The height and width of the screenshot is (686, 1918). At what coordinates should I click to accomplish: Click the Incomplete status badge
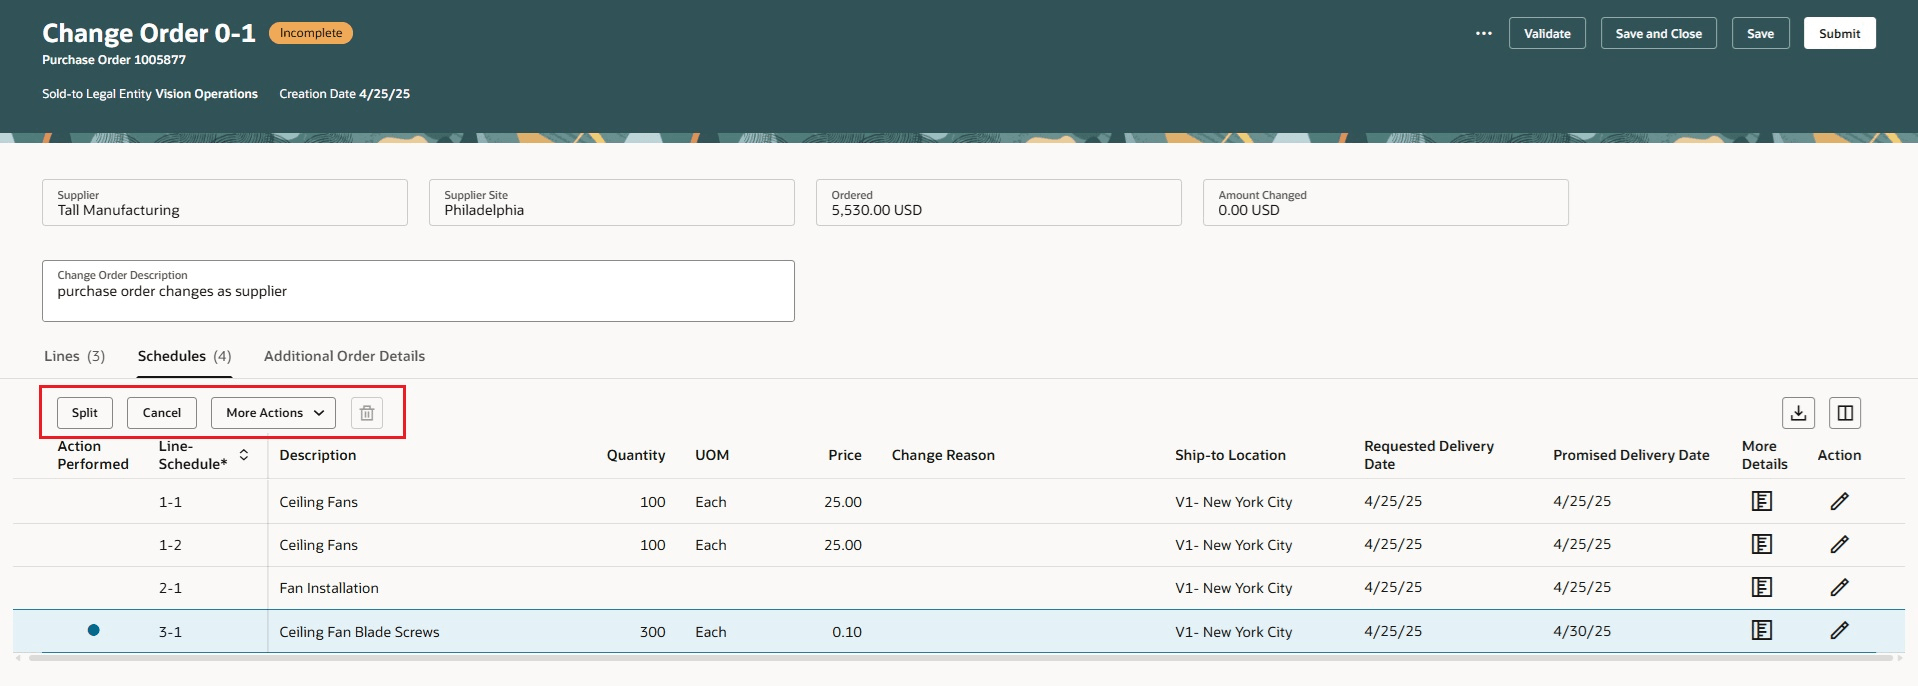311,33
